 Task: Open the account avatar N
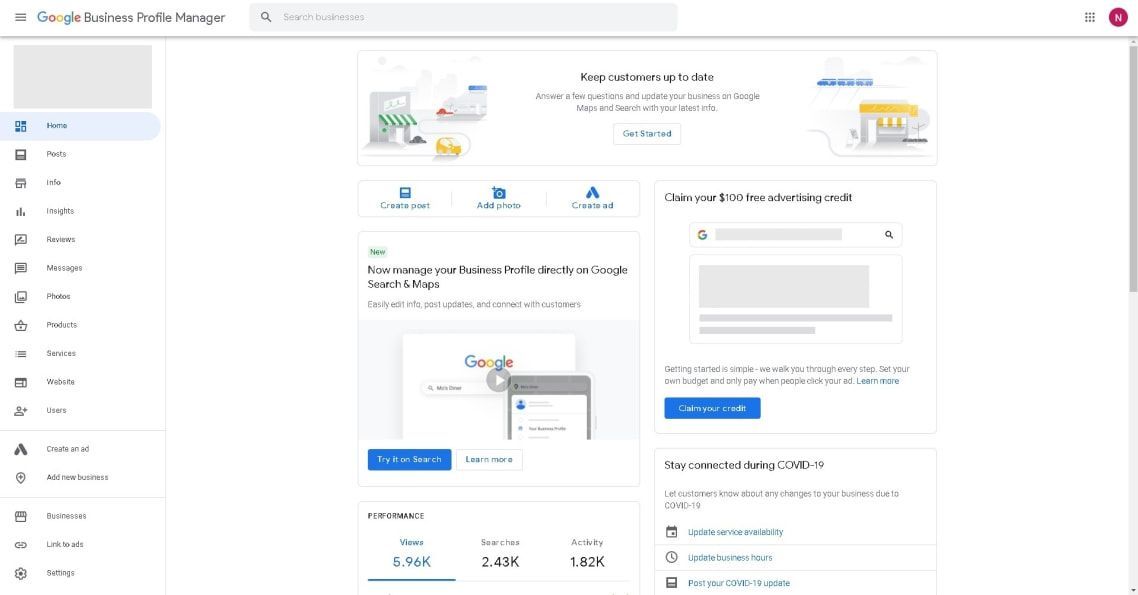pos(1118,17)
